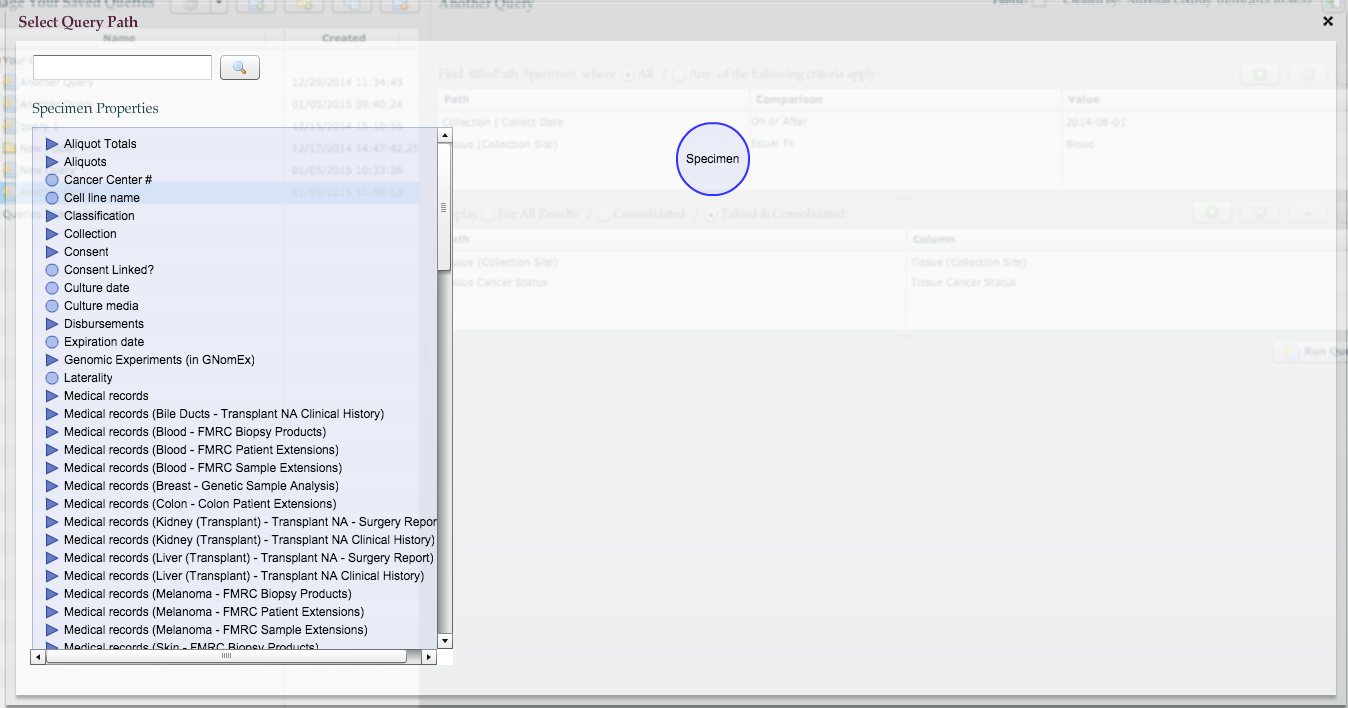The width and height of the screenshot is (1348, 708).
Task: Select the Expiration date property
Action: tap(104, 342)
